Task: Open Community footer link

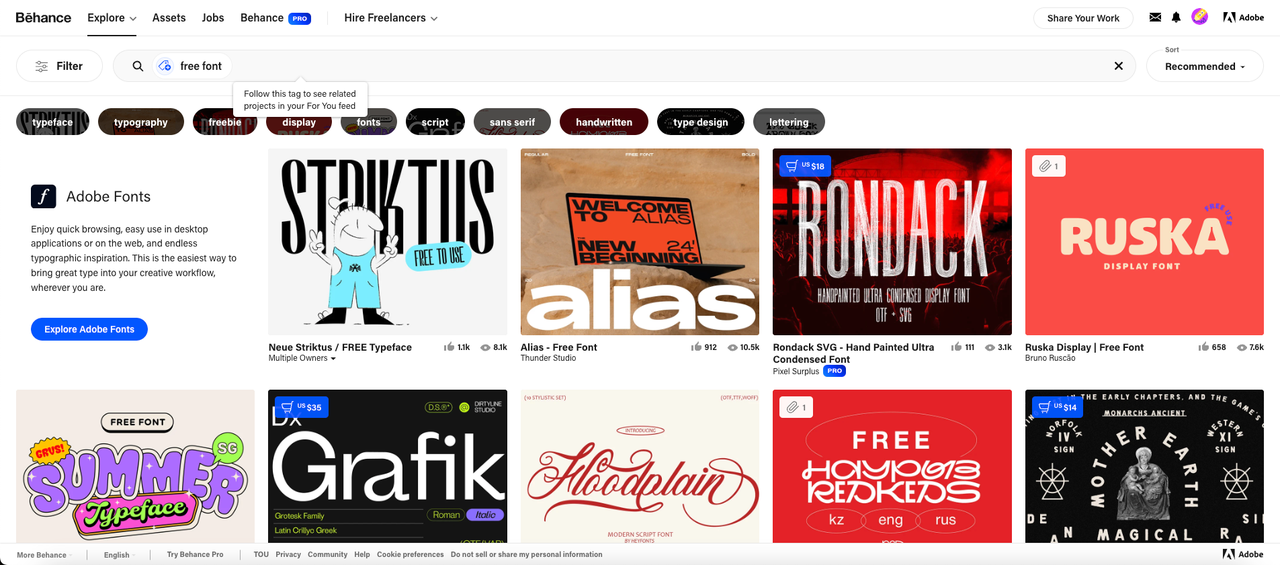Action: pos(327,554)
